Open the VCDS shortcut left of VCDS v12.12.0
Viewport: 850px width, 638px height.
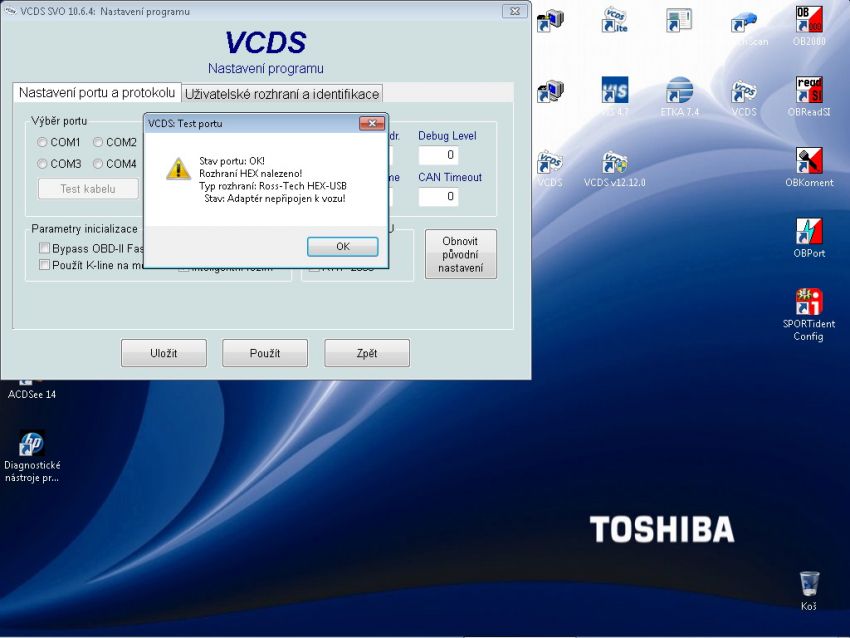coord(550,168)
